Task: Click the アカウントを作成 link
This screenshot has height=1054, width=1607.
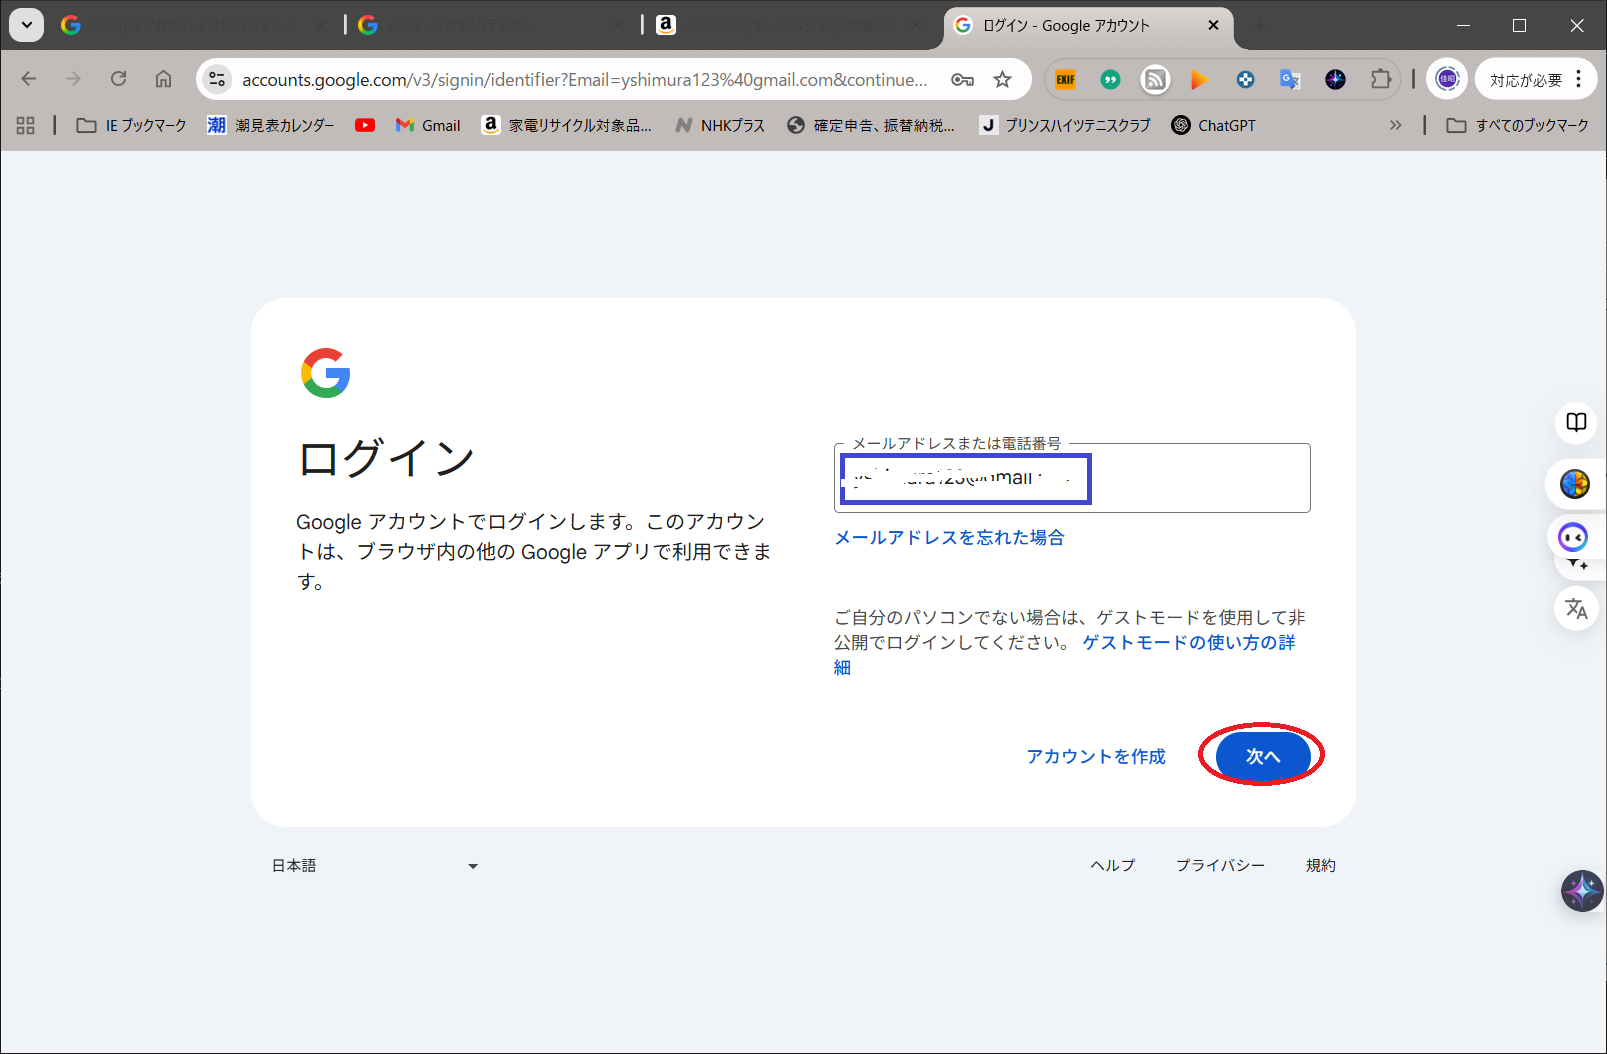Action: [1095, 756]
